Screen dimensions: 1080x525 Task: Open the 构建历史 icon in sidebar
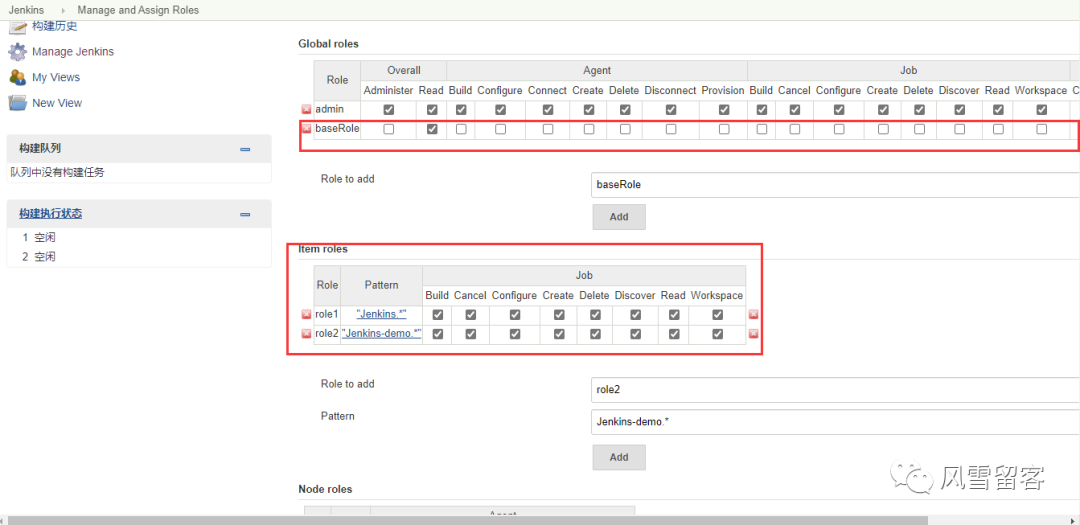(x=17, y=28)
